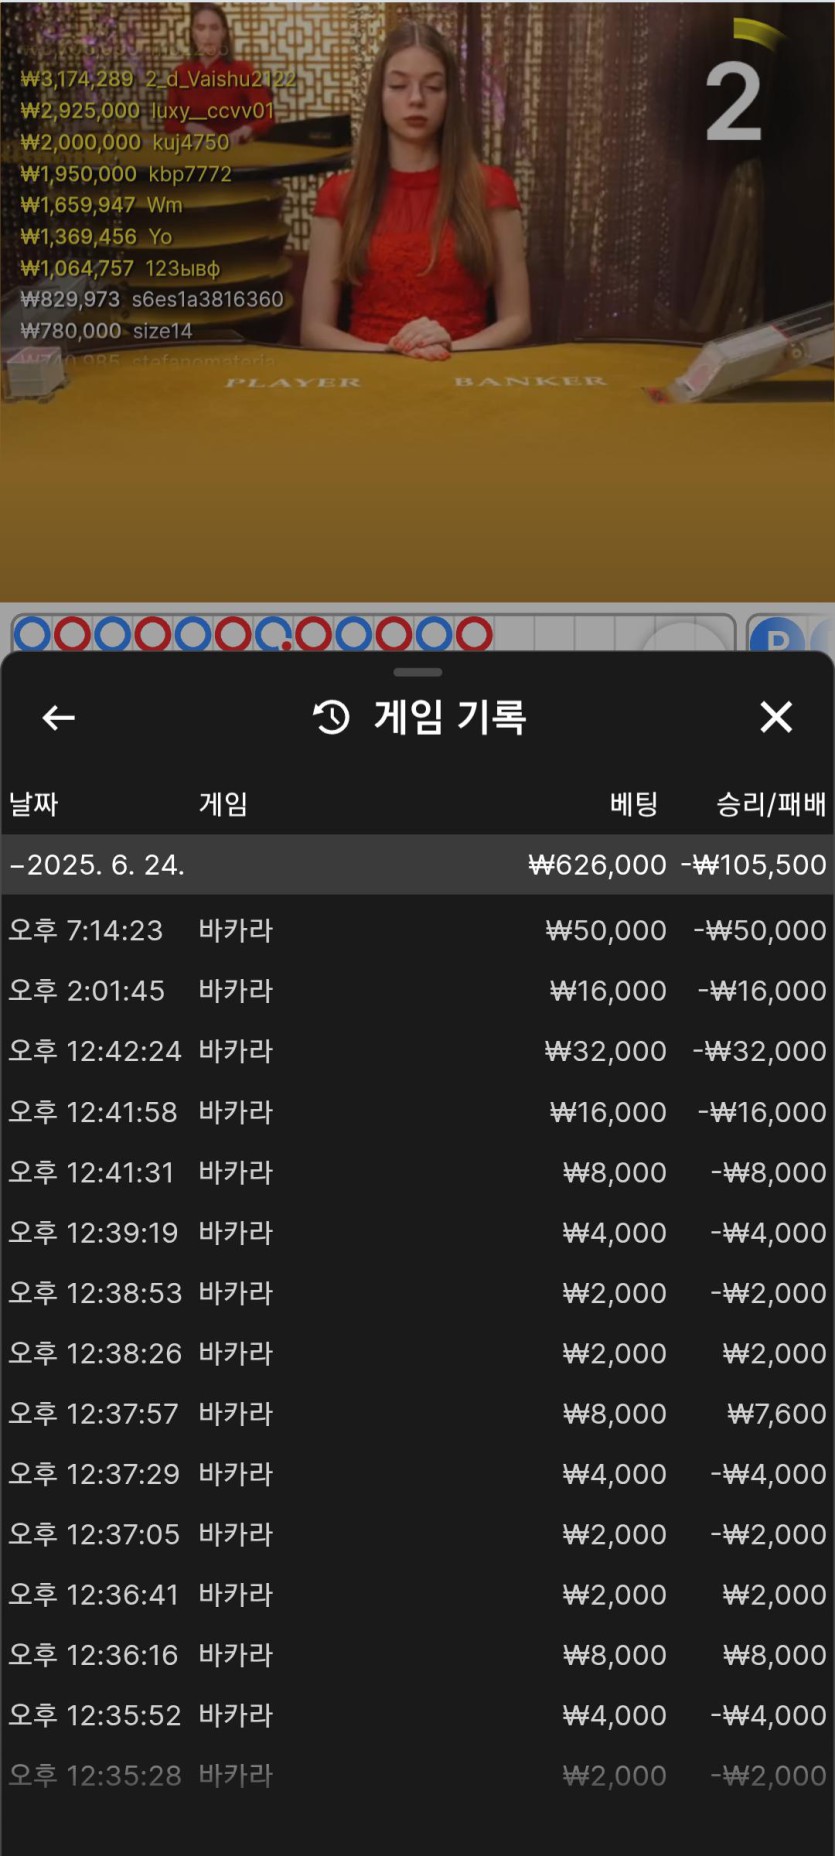
Task: Open the 오후 12:42:24 ₩32,000 bet record
Action: point(417,1052)
